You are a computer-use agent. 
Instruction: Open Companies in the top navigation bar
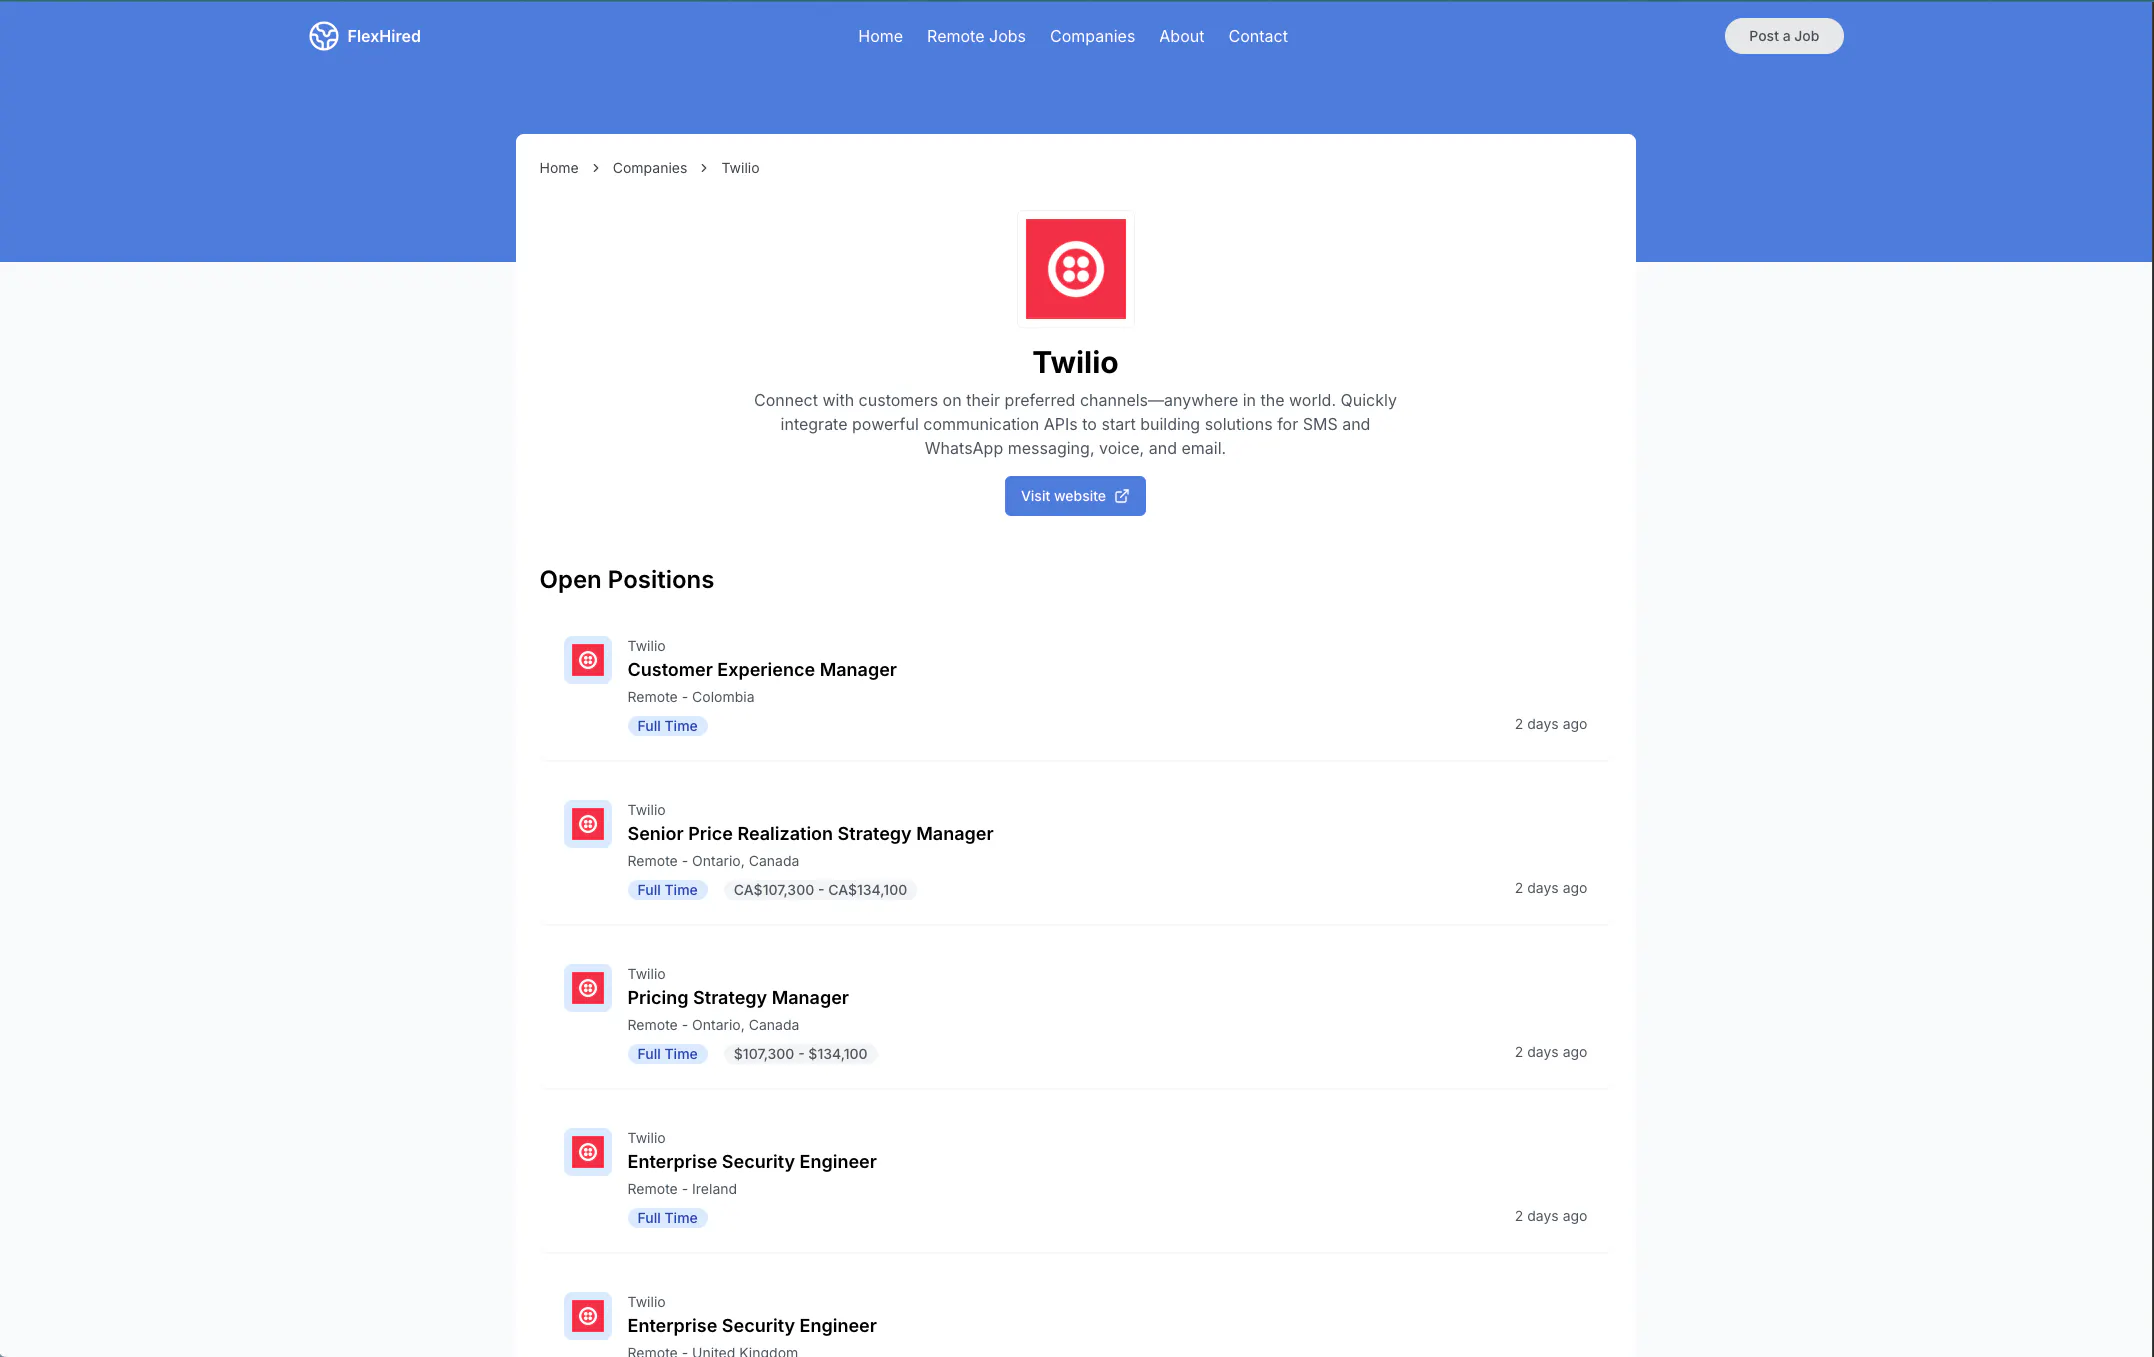point(1092,36)
